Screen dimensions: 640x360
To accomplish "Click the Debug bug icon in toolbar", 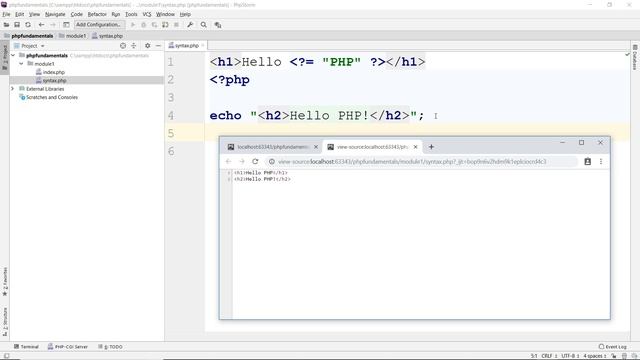I will point(143,25).
